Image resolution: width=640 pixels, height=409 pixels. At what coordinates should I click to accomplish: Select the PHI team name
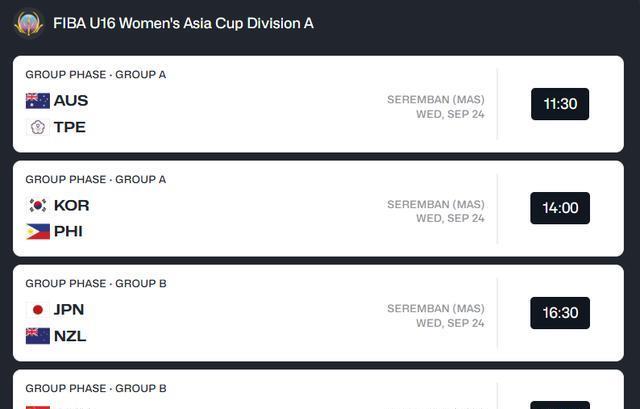click(x=68, y=231)
